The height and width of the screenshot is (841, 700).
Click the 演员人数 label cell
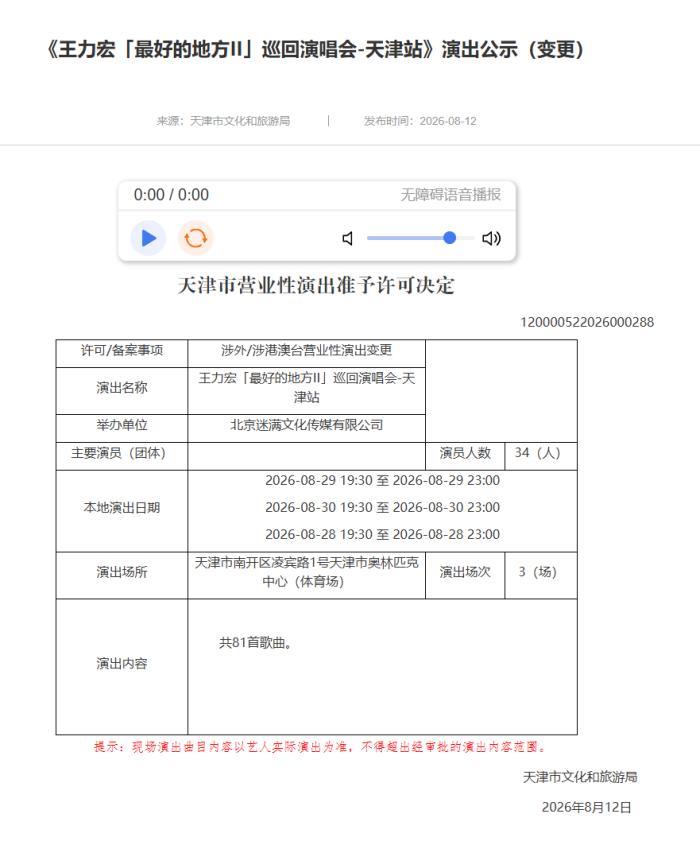point(465,456)
